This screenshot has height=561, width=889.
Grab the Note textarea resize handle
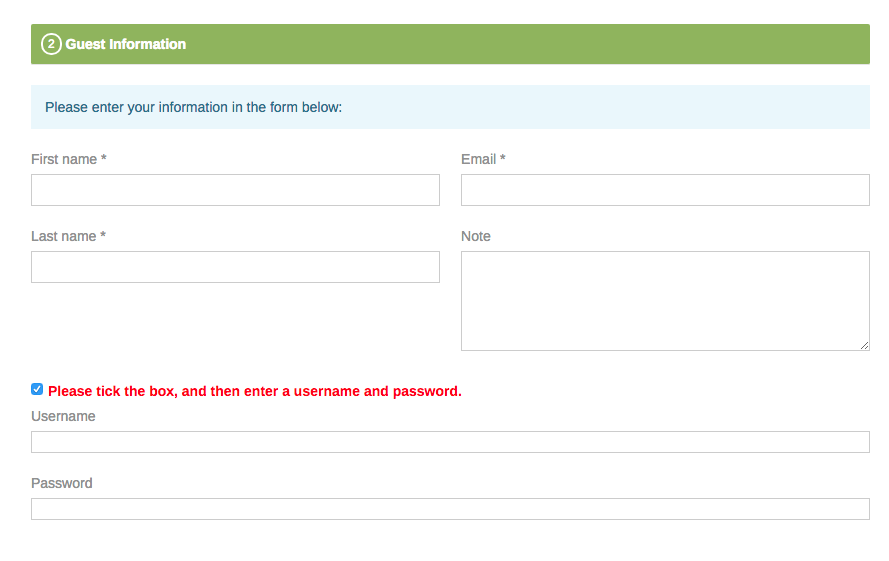(864, 345)
